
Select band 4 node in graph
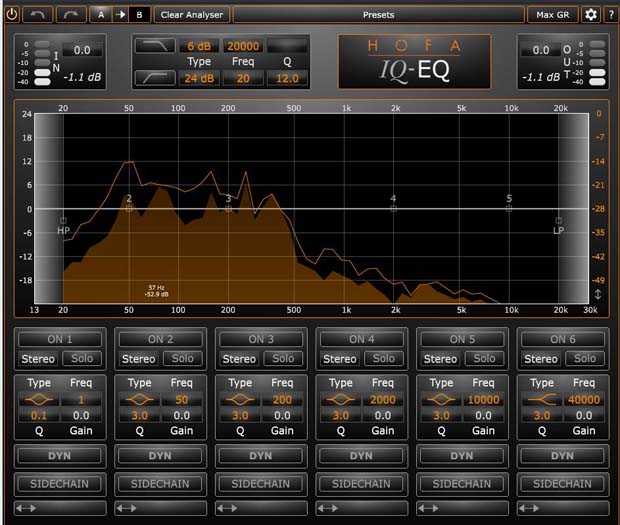(x=393, y=208)
